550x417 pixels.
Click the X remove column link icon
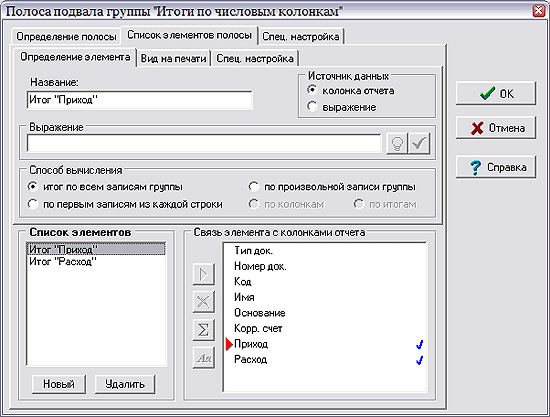(x=203, y=302)
